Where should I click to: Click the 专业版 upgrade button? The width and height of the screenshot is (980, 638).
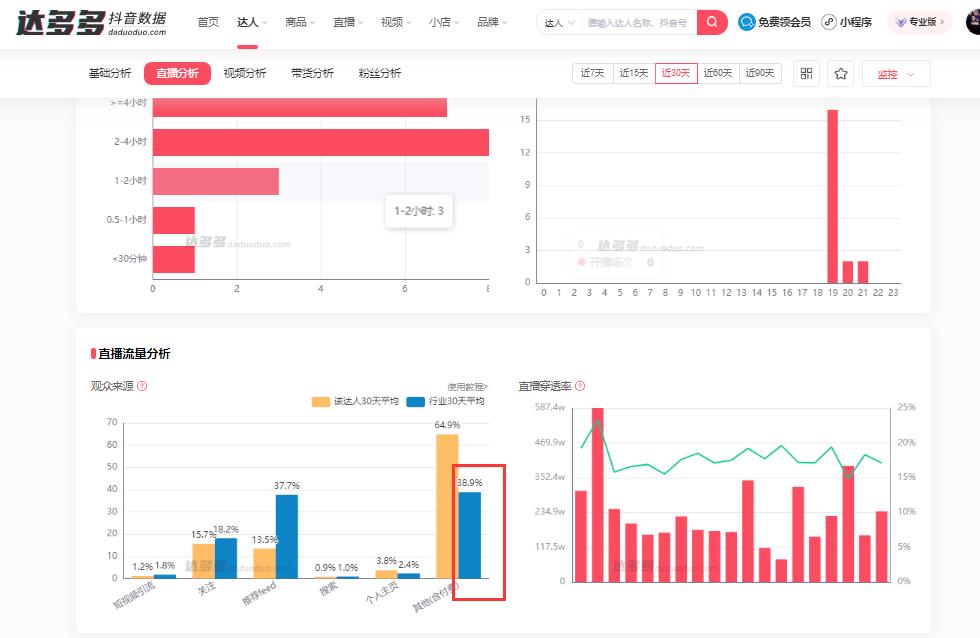coord(920,22)
